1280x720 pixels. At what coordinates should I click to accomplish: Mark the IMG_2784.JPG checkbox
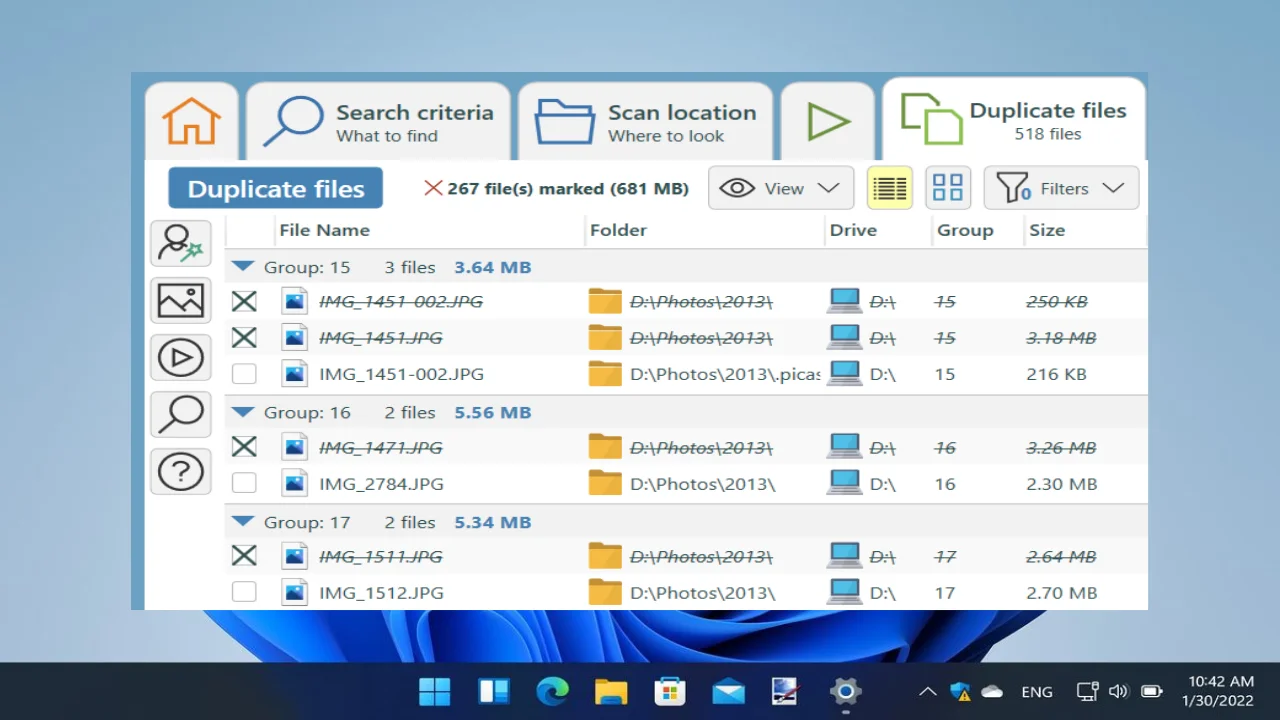(244, 483)
